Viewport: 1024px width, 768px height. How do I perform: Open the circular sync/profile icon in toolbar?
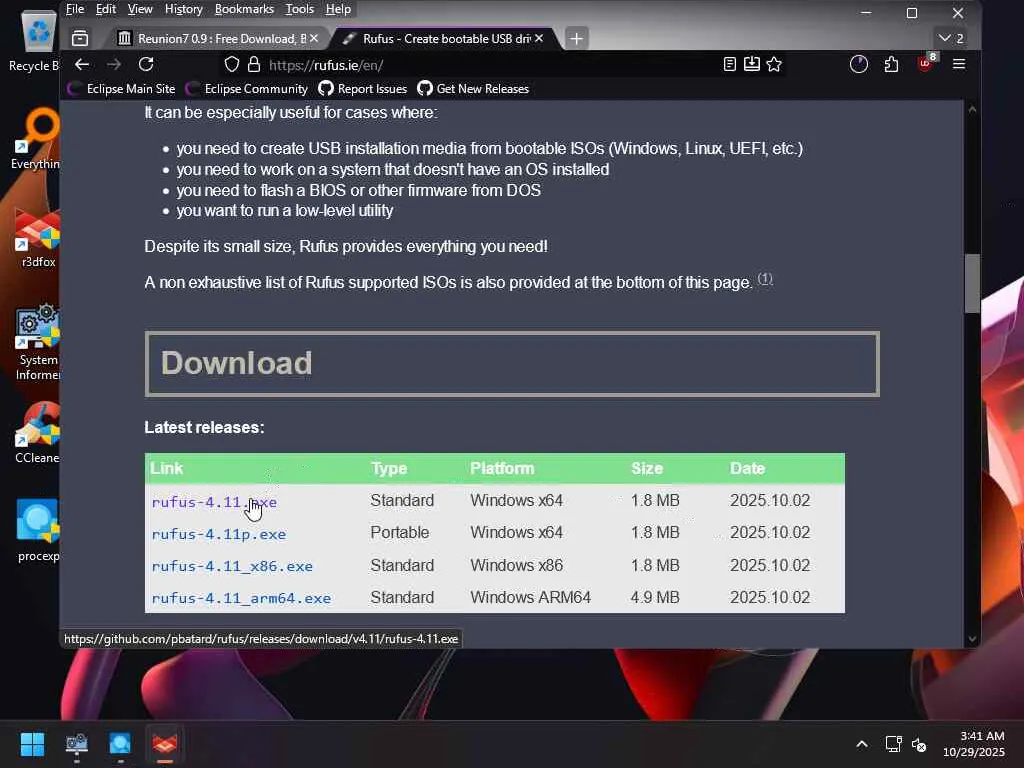859,64
